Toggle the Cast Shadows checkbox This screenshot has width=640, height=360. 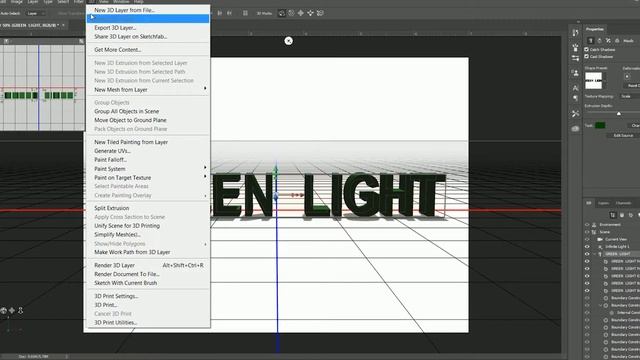[x=587, y=56]
